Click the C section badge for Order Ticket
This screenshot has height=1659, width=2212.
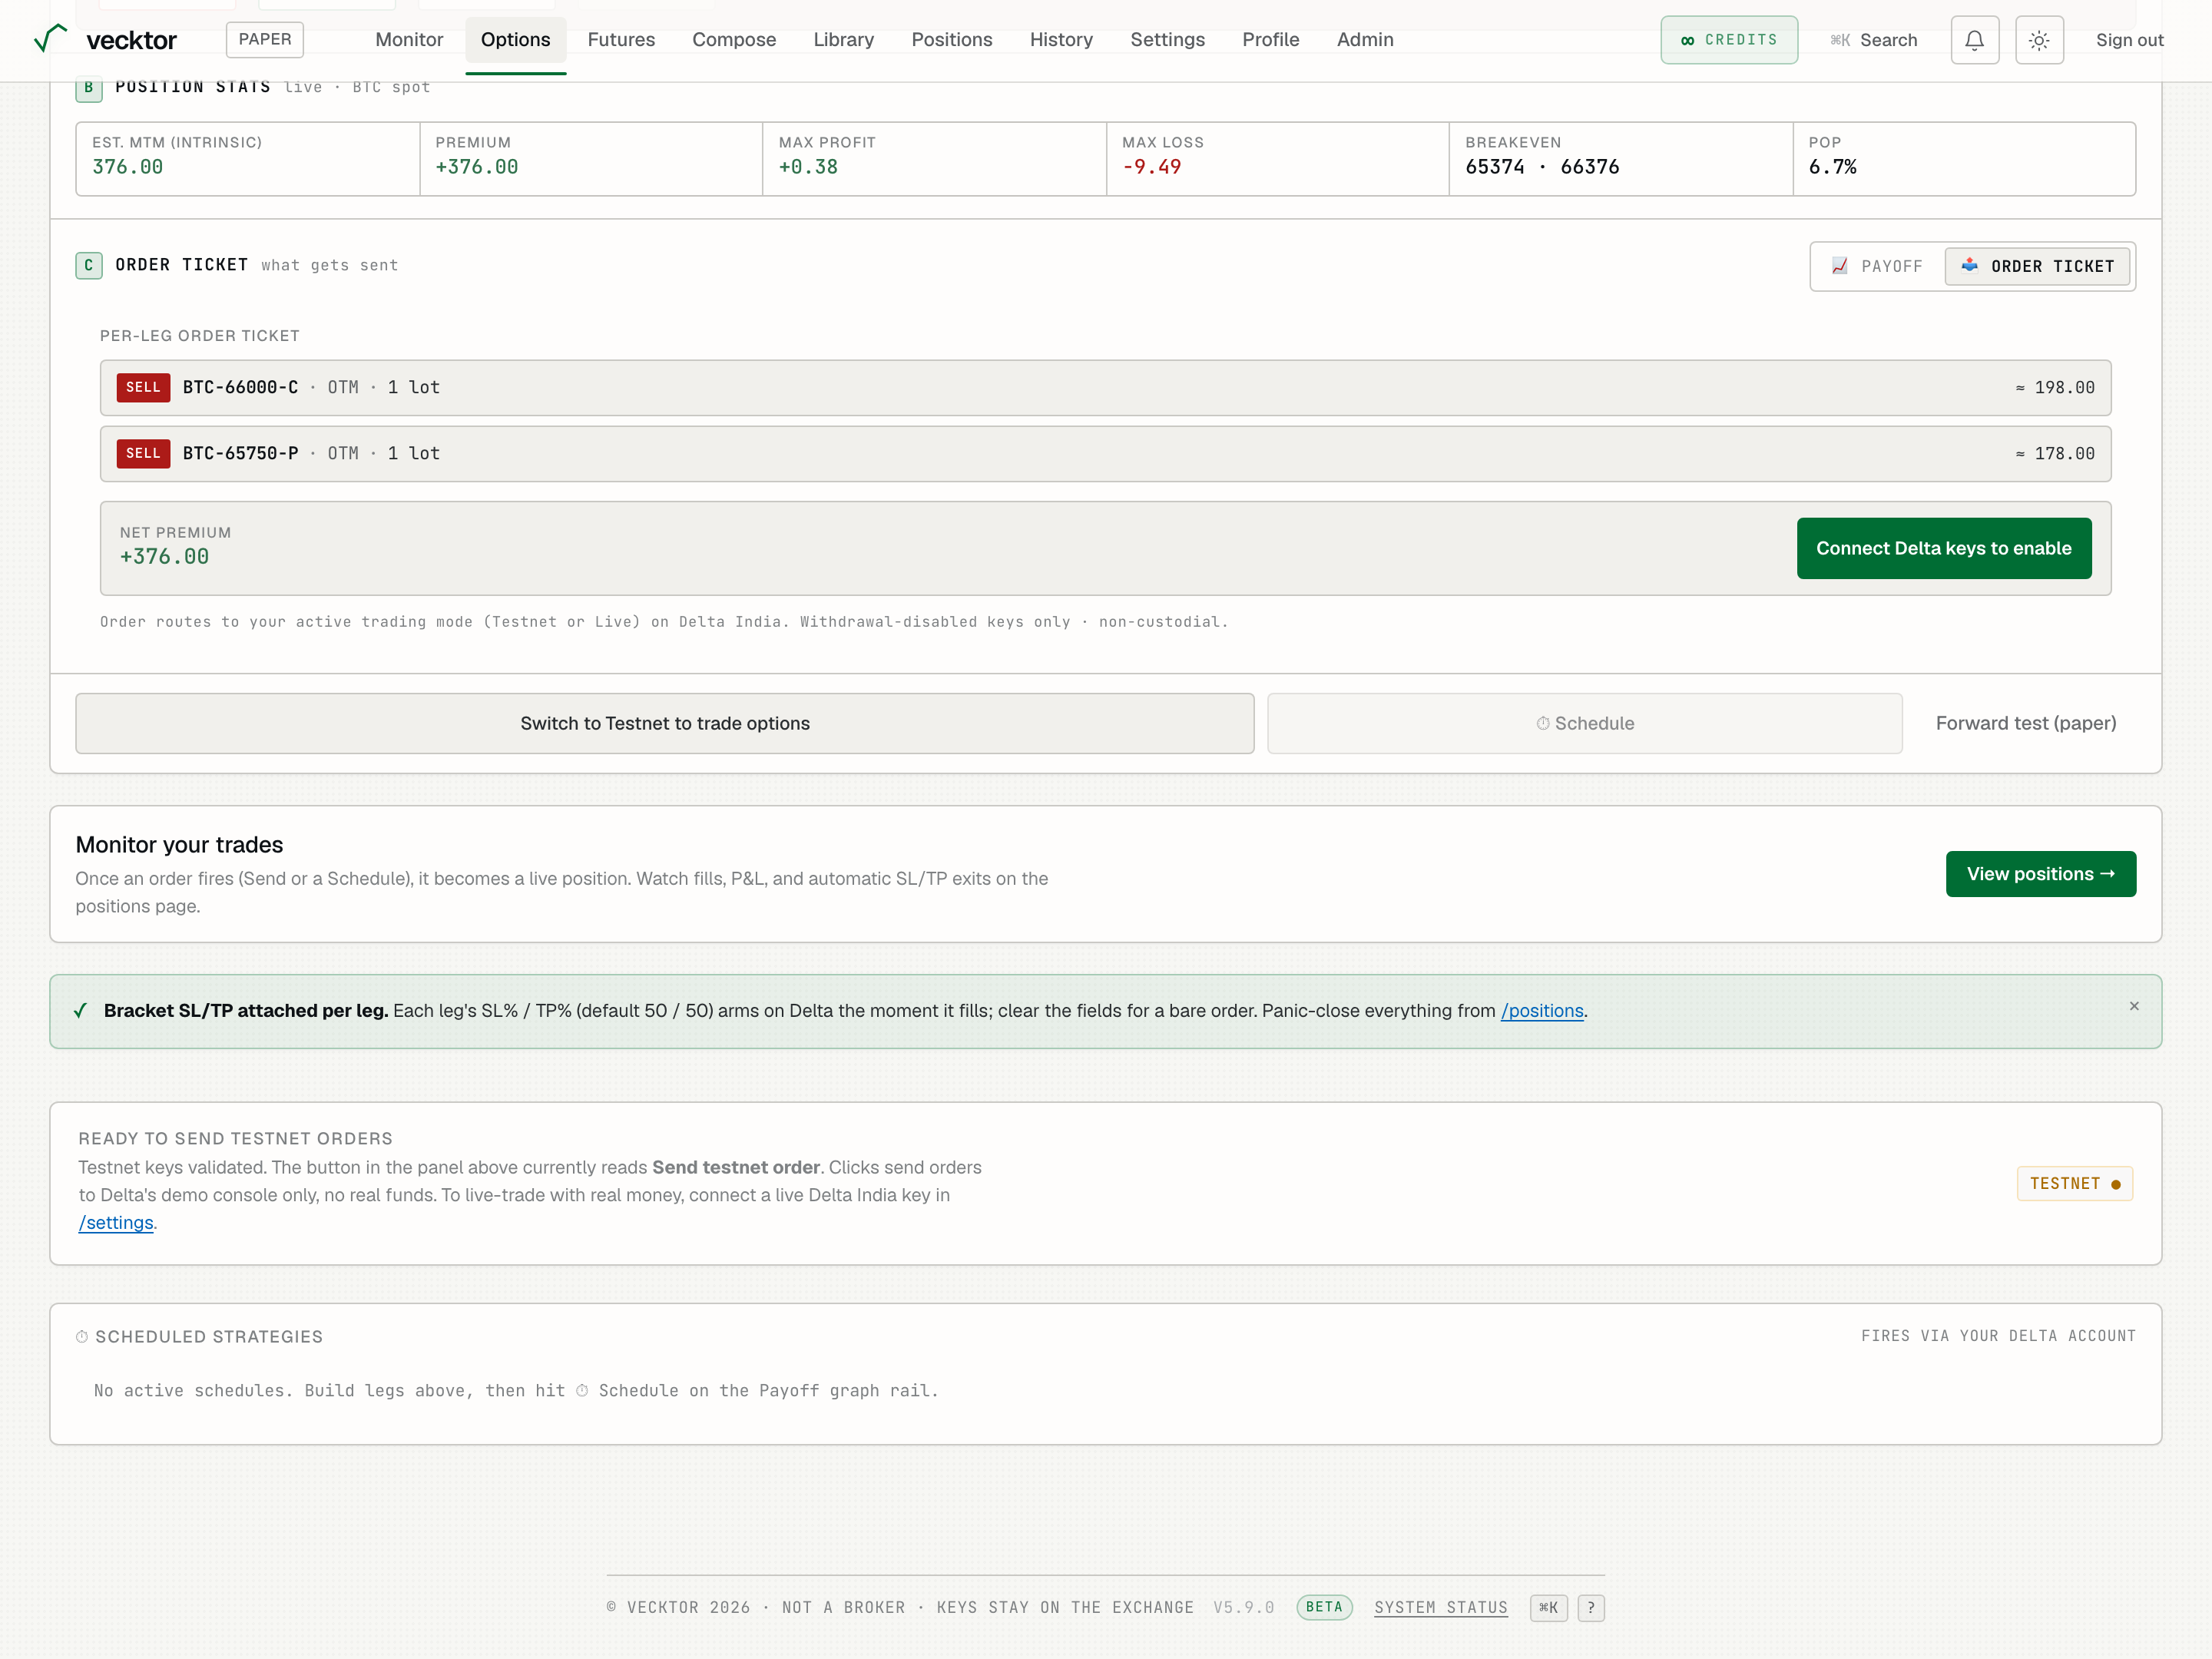[x=89, y=265]
